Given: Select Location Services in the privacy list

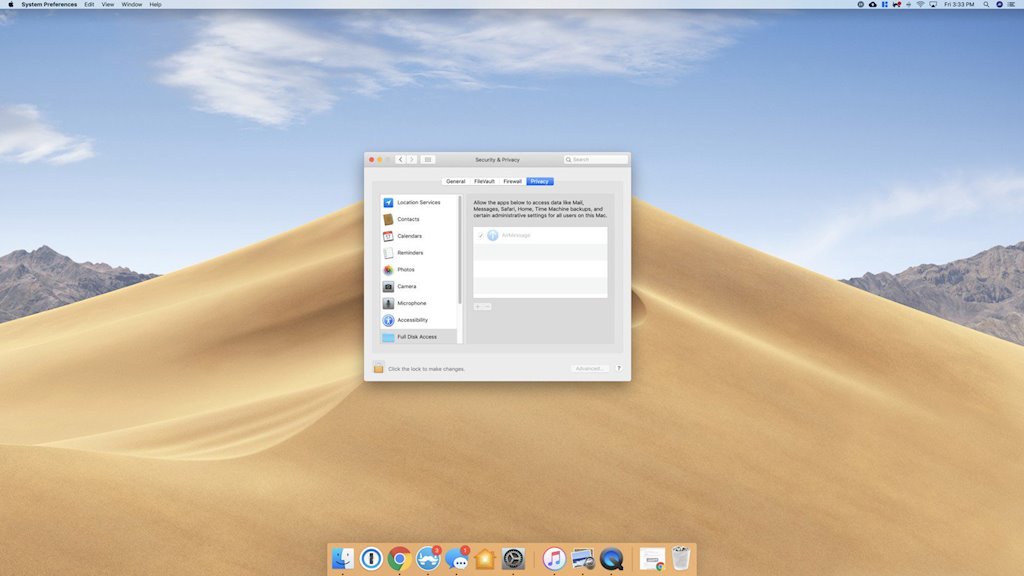Looking at the screenshot, I should pyautogui.click(x=418, y=202).
